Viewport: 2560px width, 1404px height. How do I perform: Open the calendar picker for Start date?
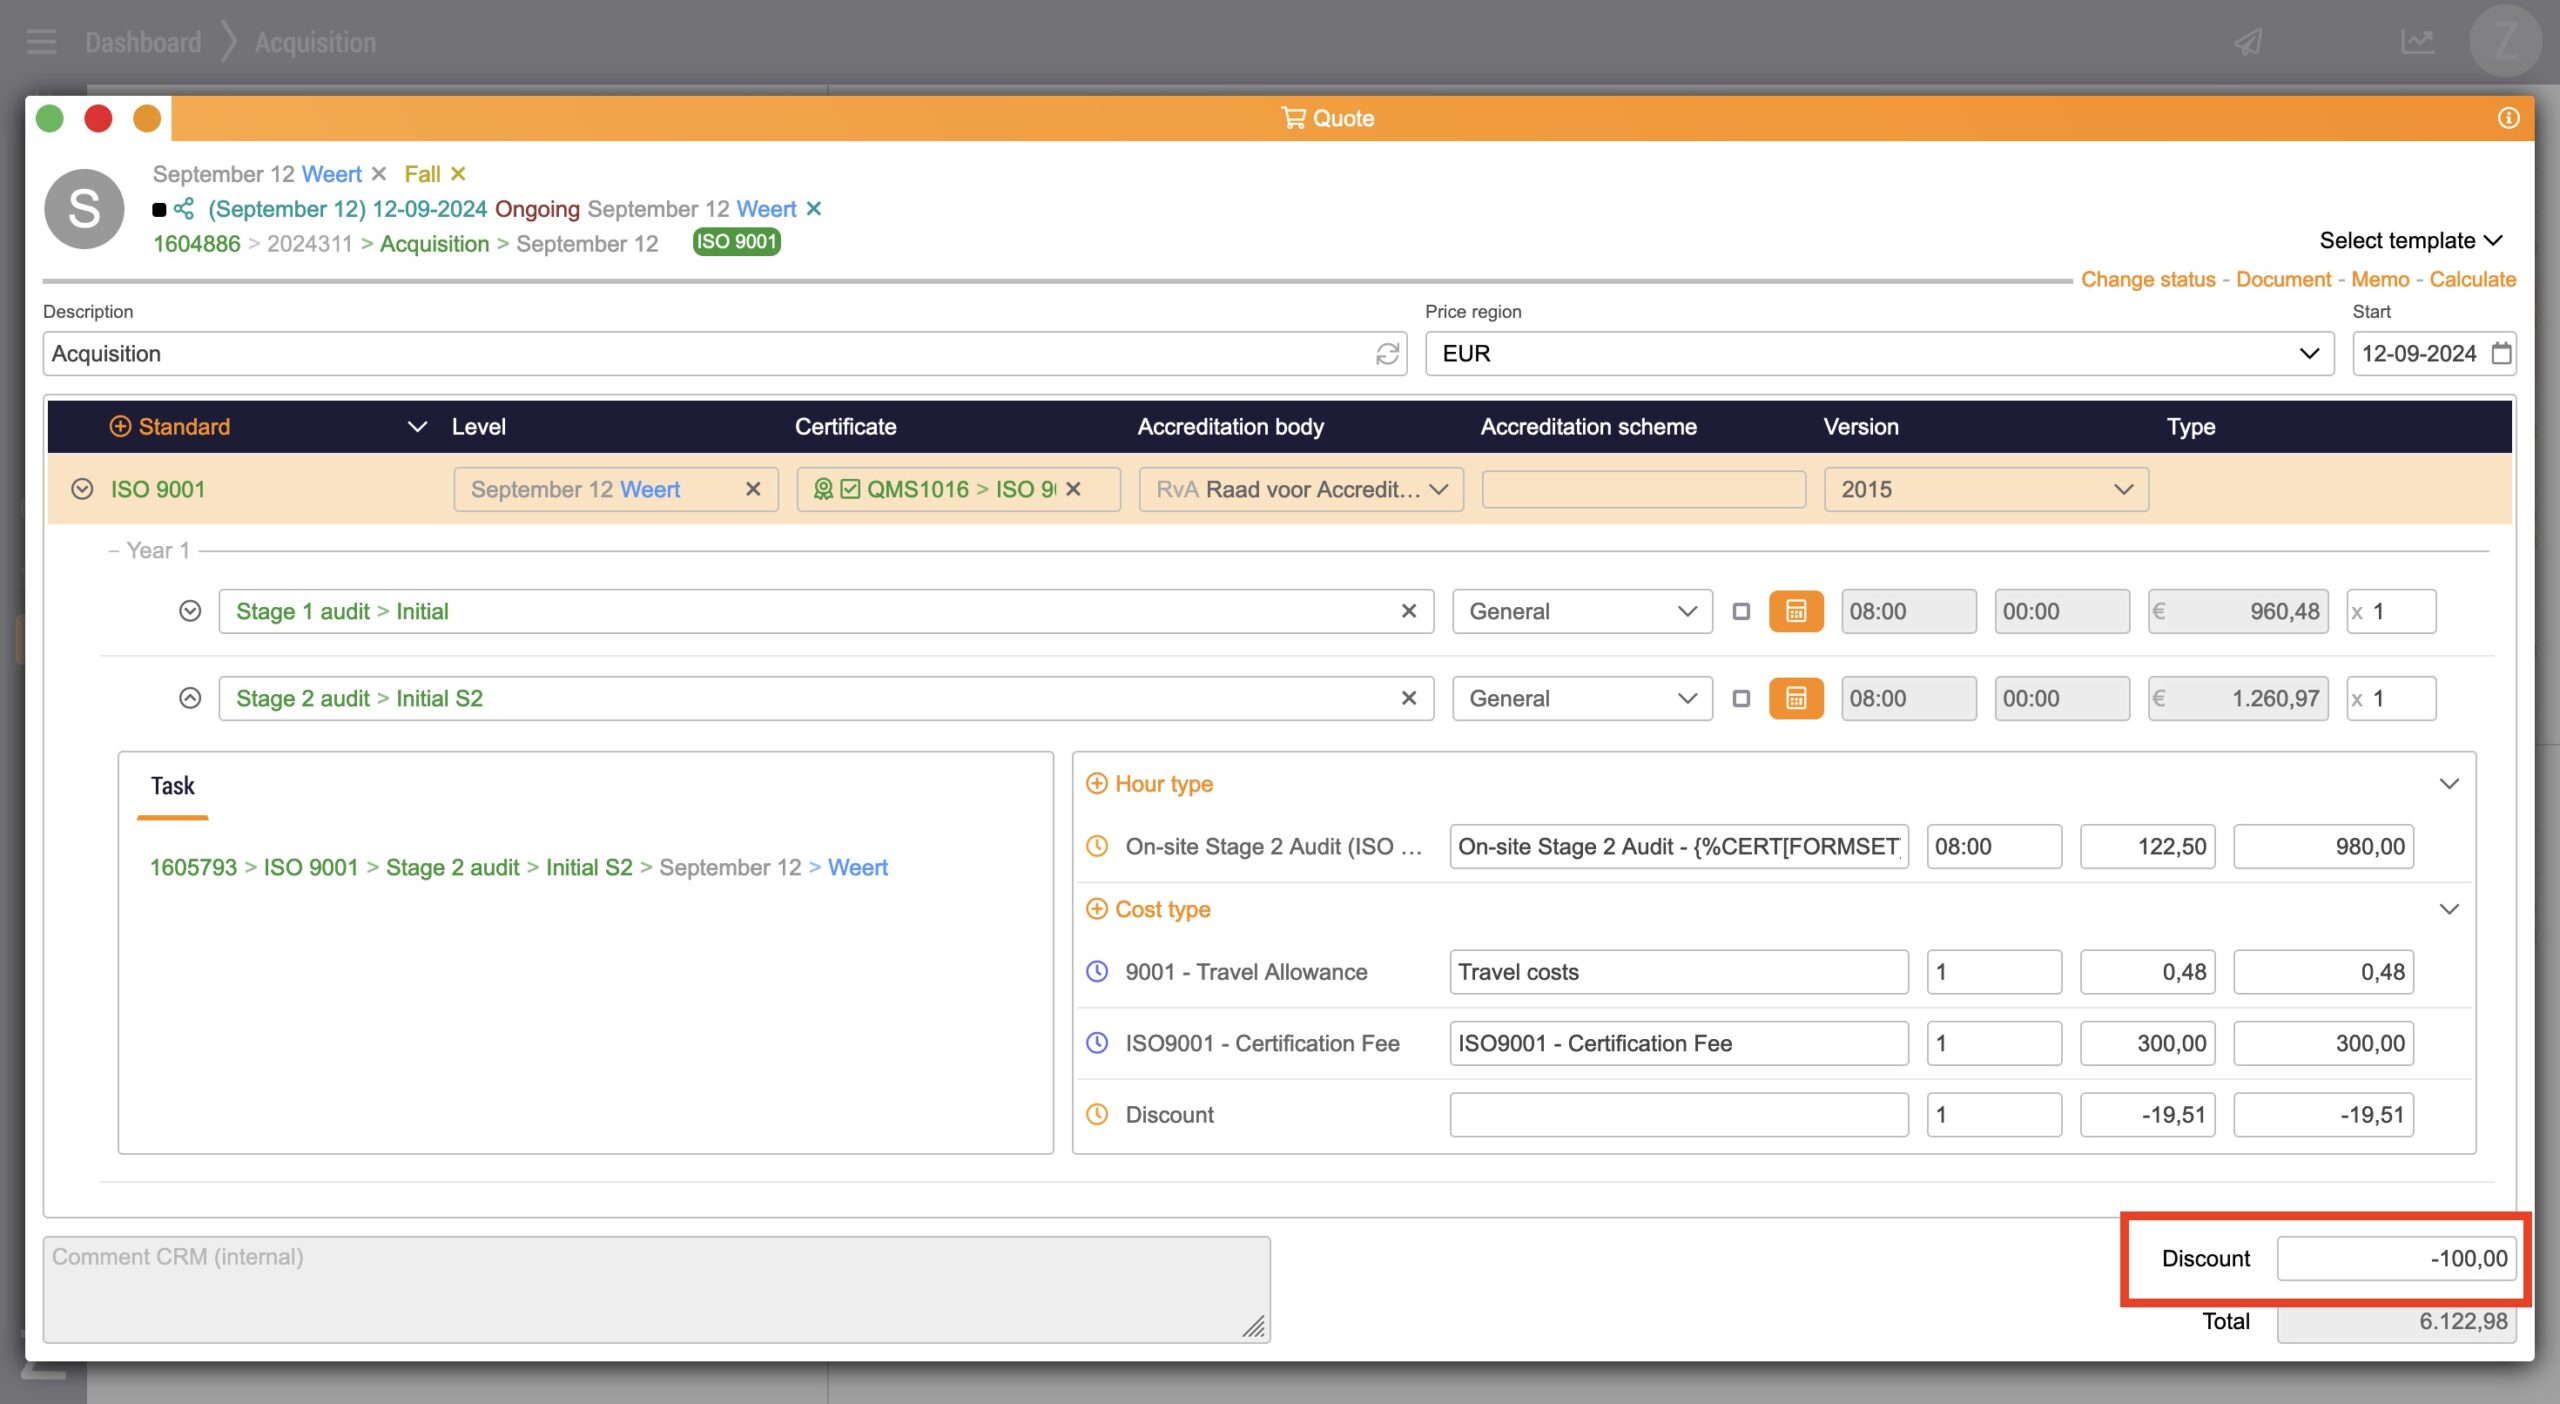click(2501, 354)
